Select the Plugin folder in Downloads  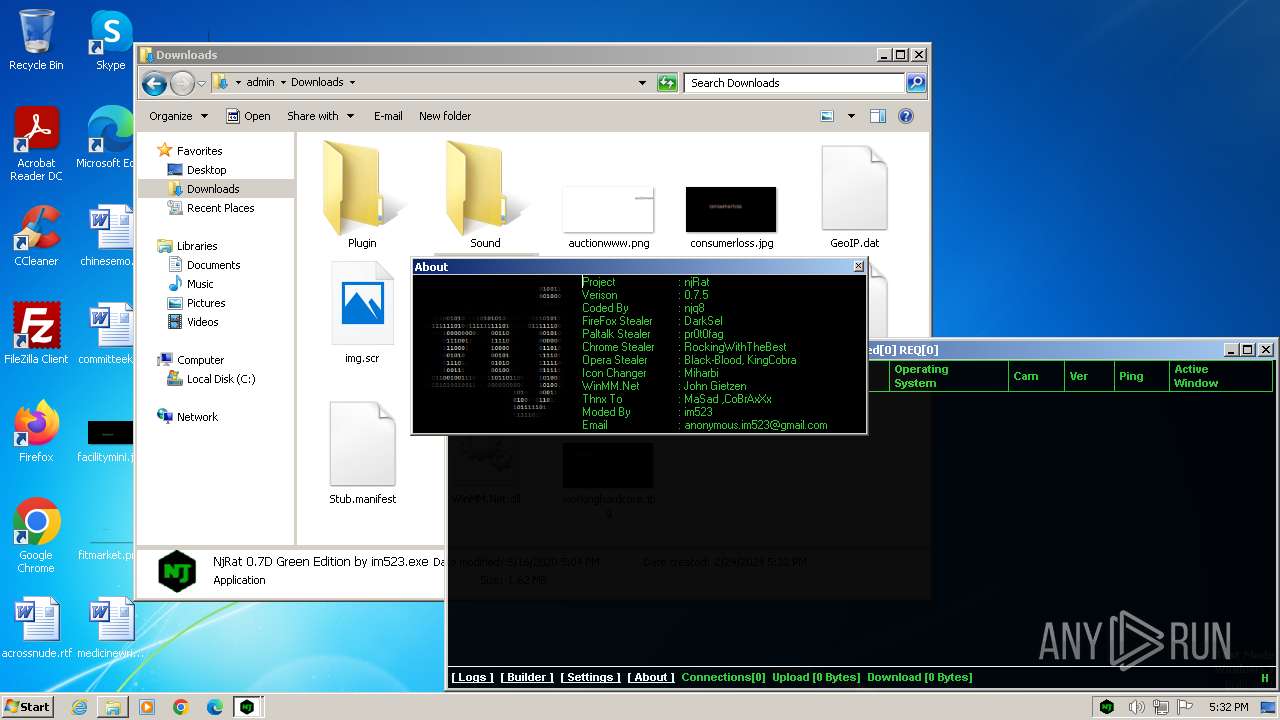[362, 194]
